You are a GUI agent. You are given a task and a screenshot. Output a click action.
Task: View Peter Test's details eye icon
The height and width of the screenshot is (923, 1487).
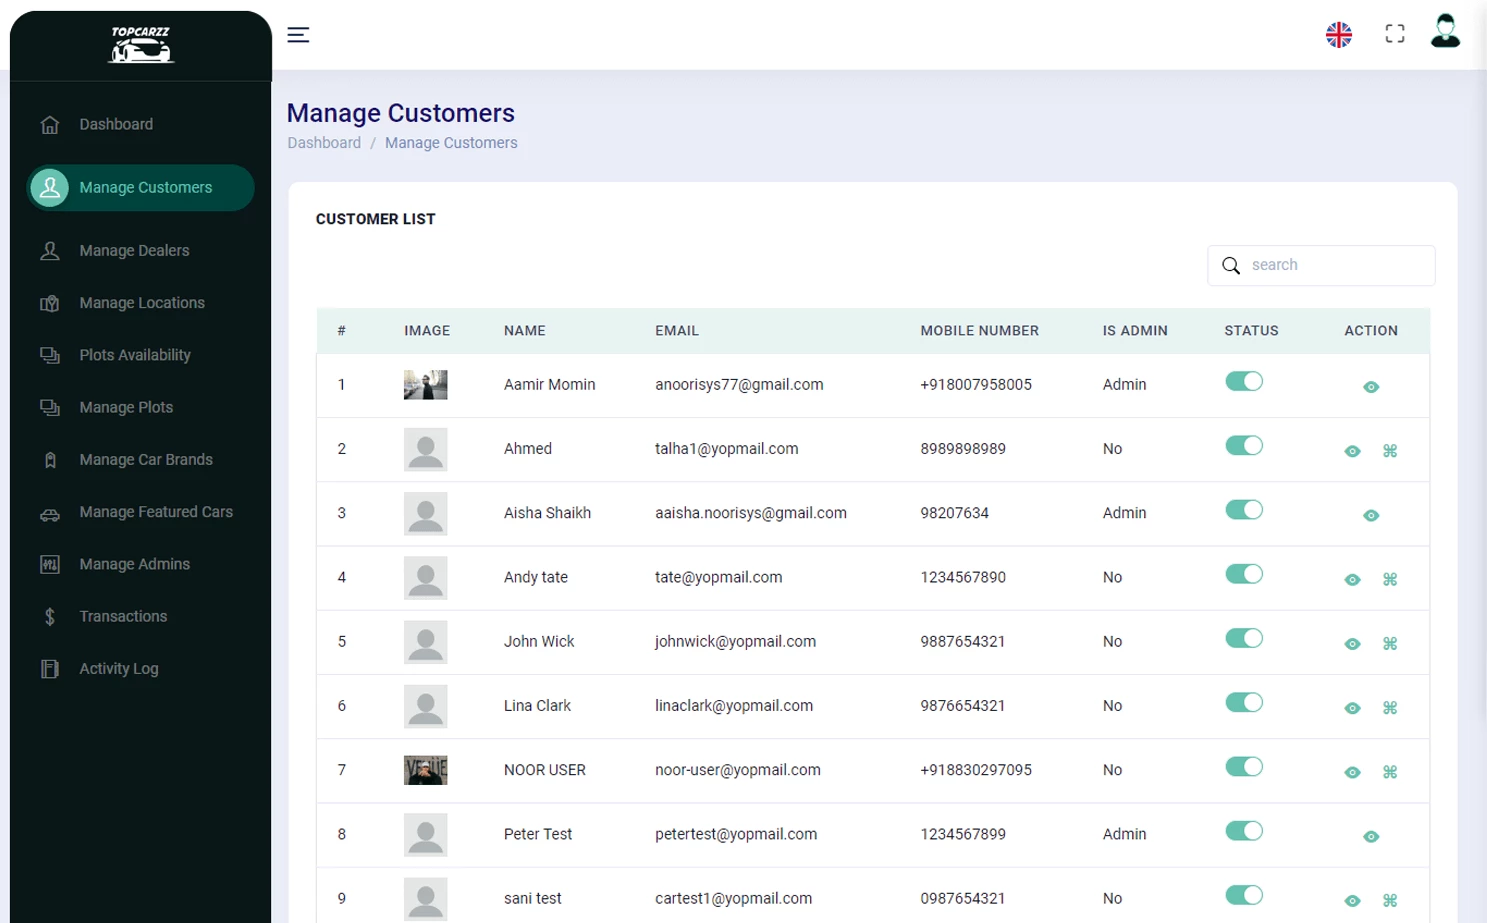(1370, 836)
